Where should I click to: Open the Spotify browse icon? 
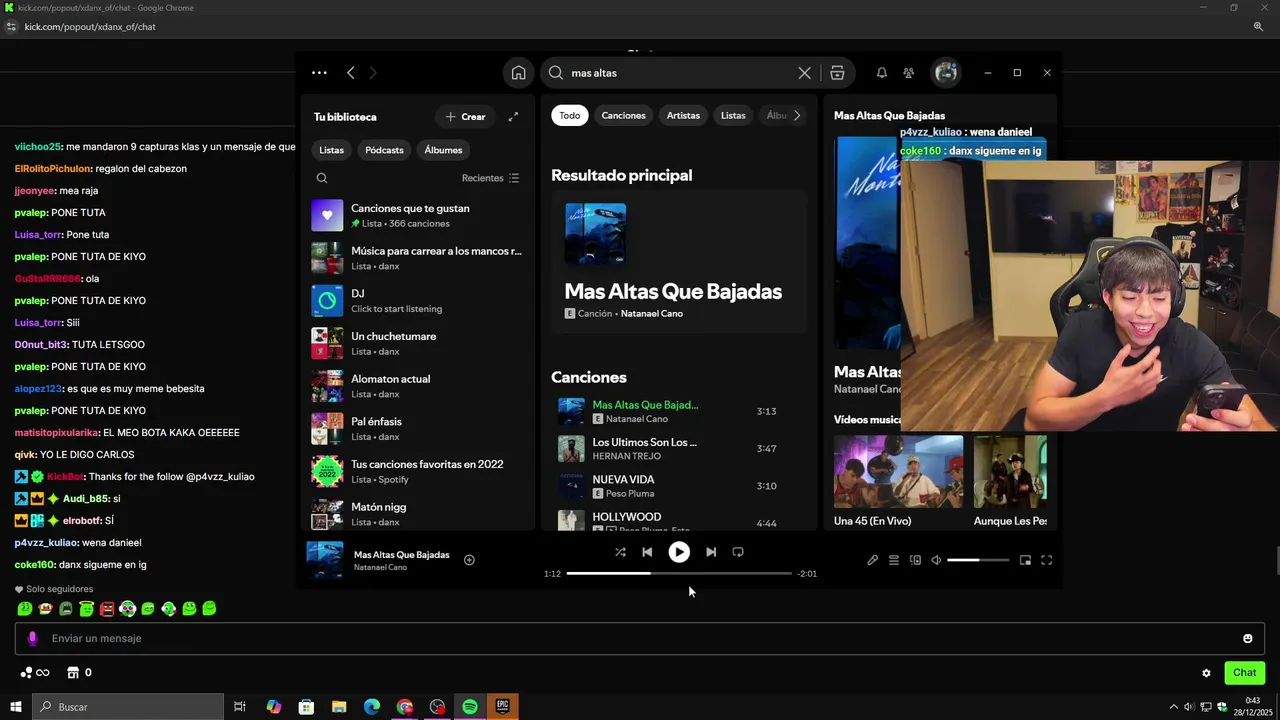[x=837, y=73]
